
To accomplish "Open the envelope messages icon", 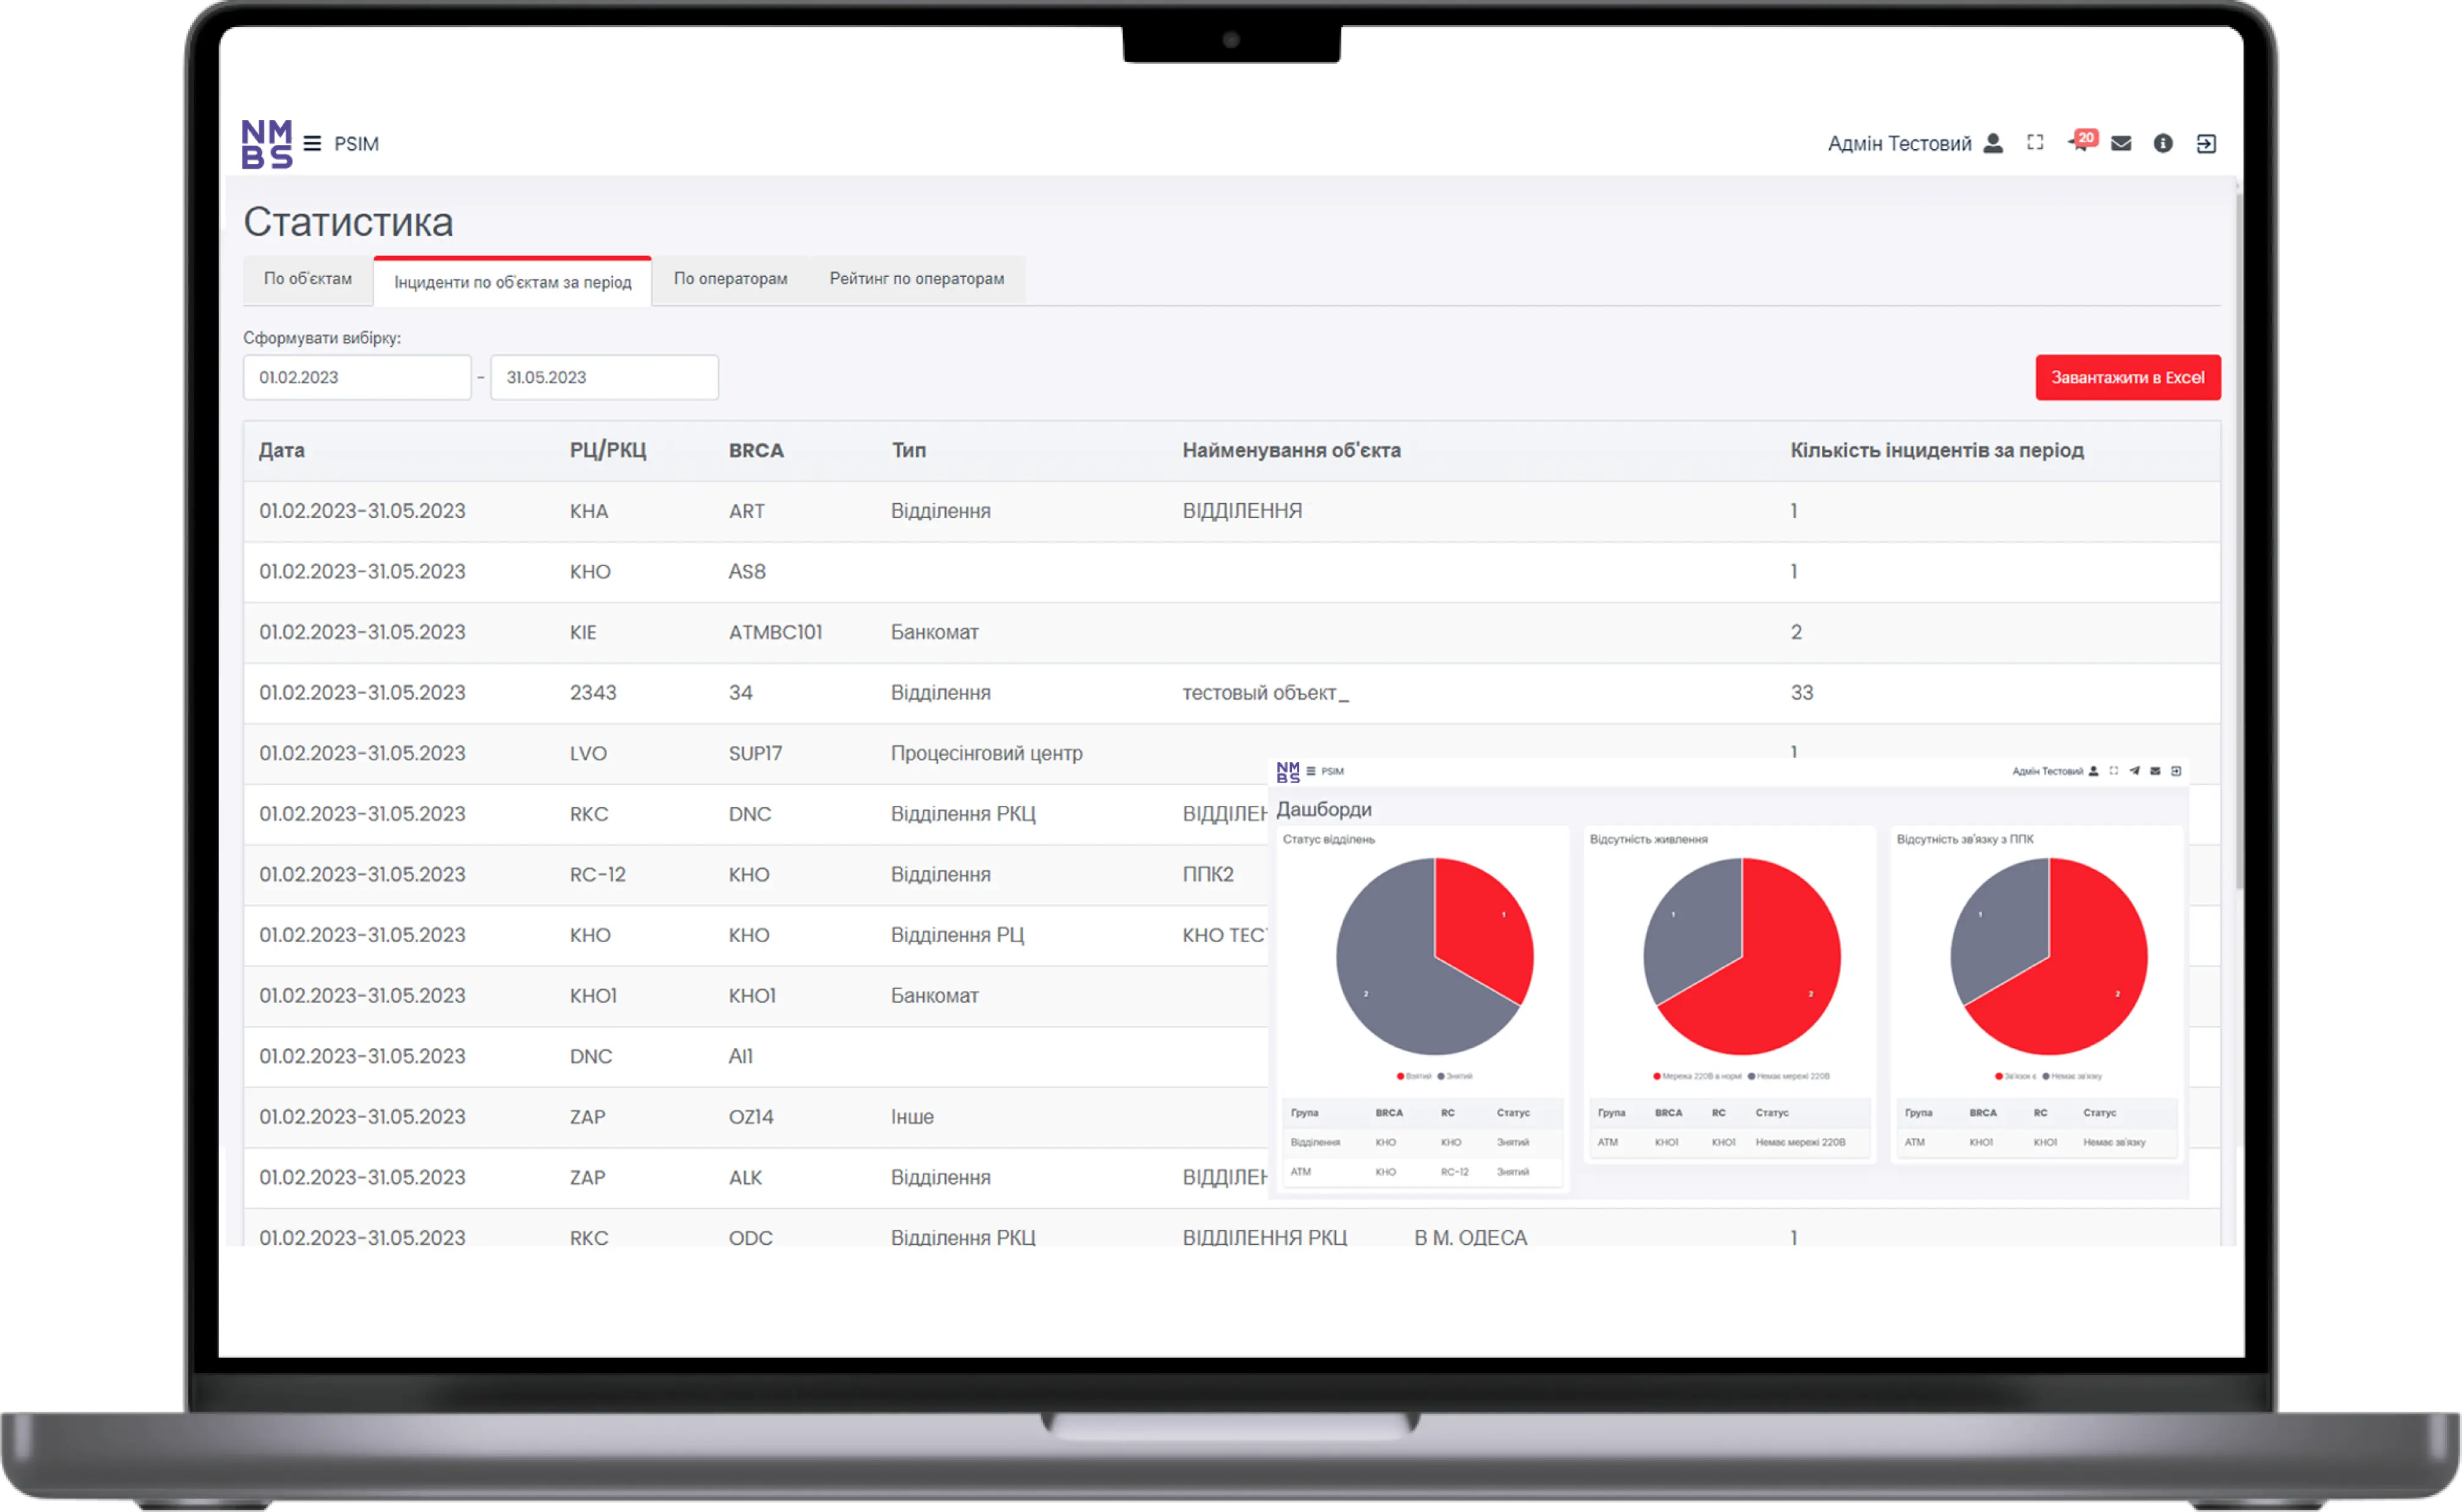I will pos(2121,144).
